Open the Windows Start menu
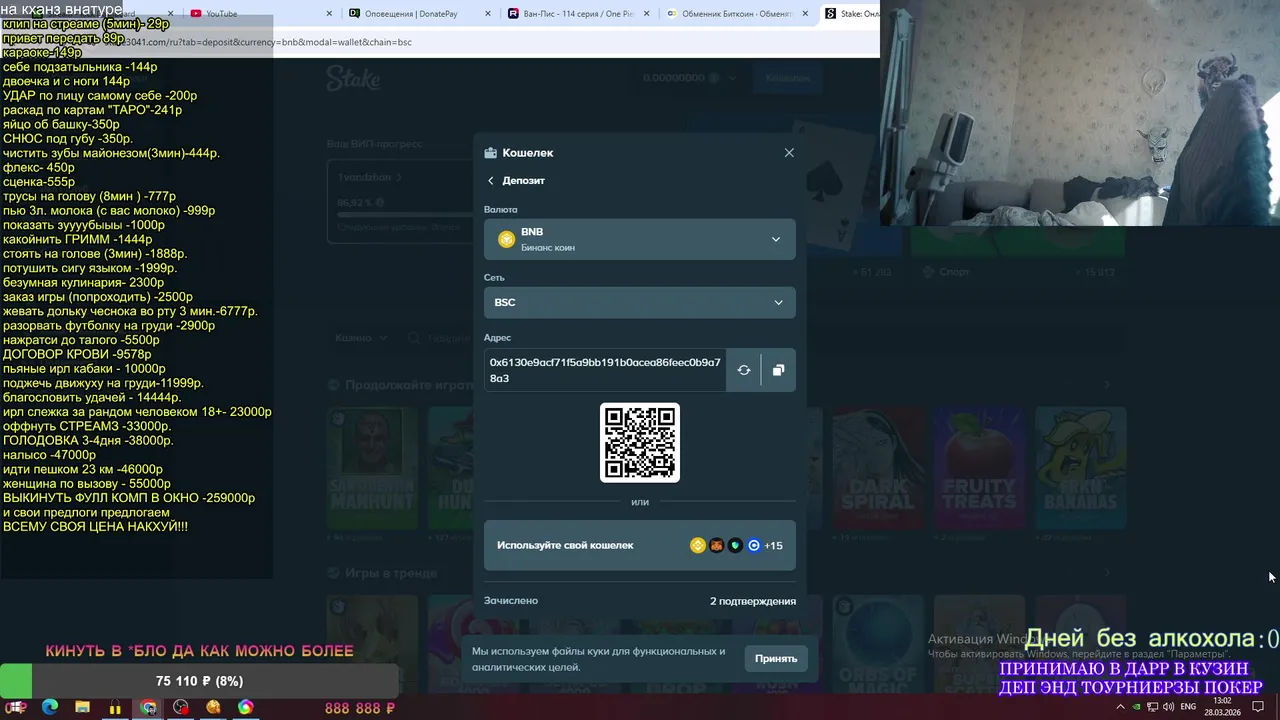 (x=17, y=707)
